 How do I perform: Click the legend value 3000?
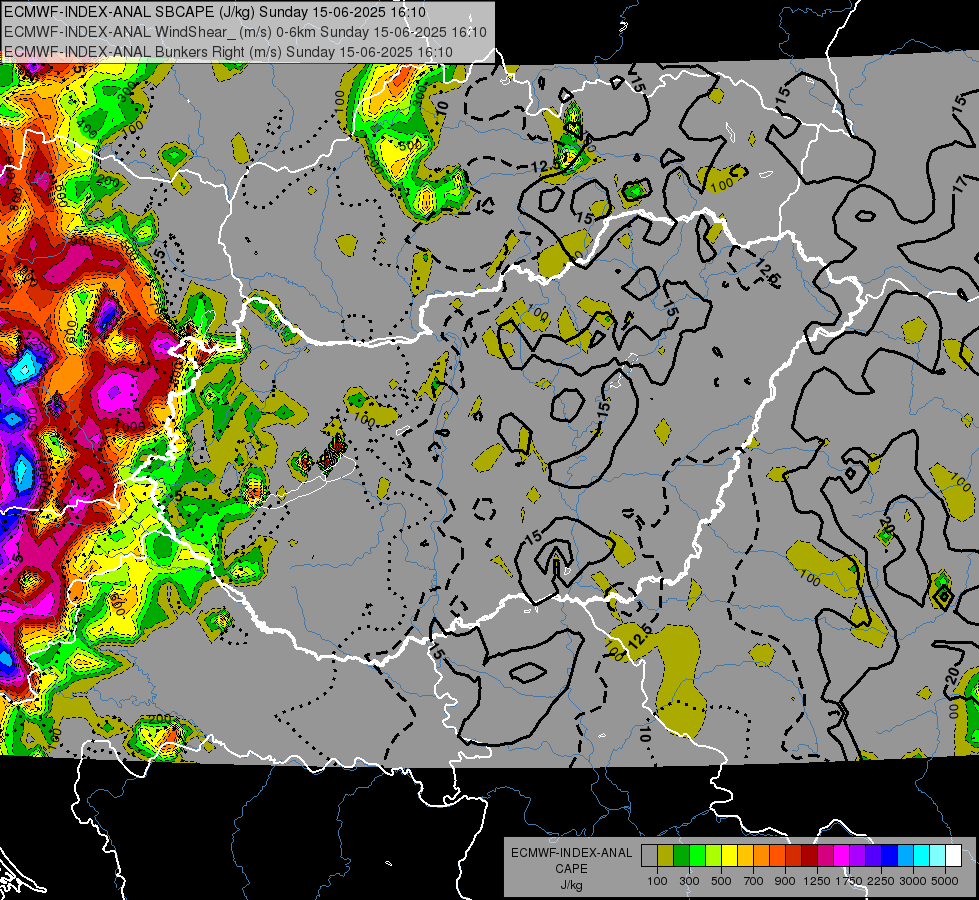pyautogui.click(x=913, y=882)
